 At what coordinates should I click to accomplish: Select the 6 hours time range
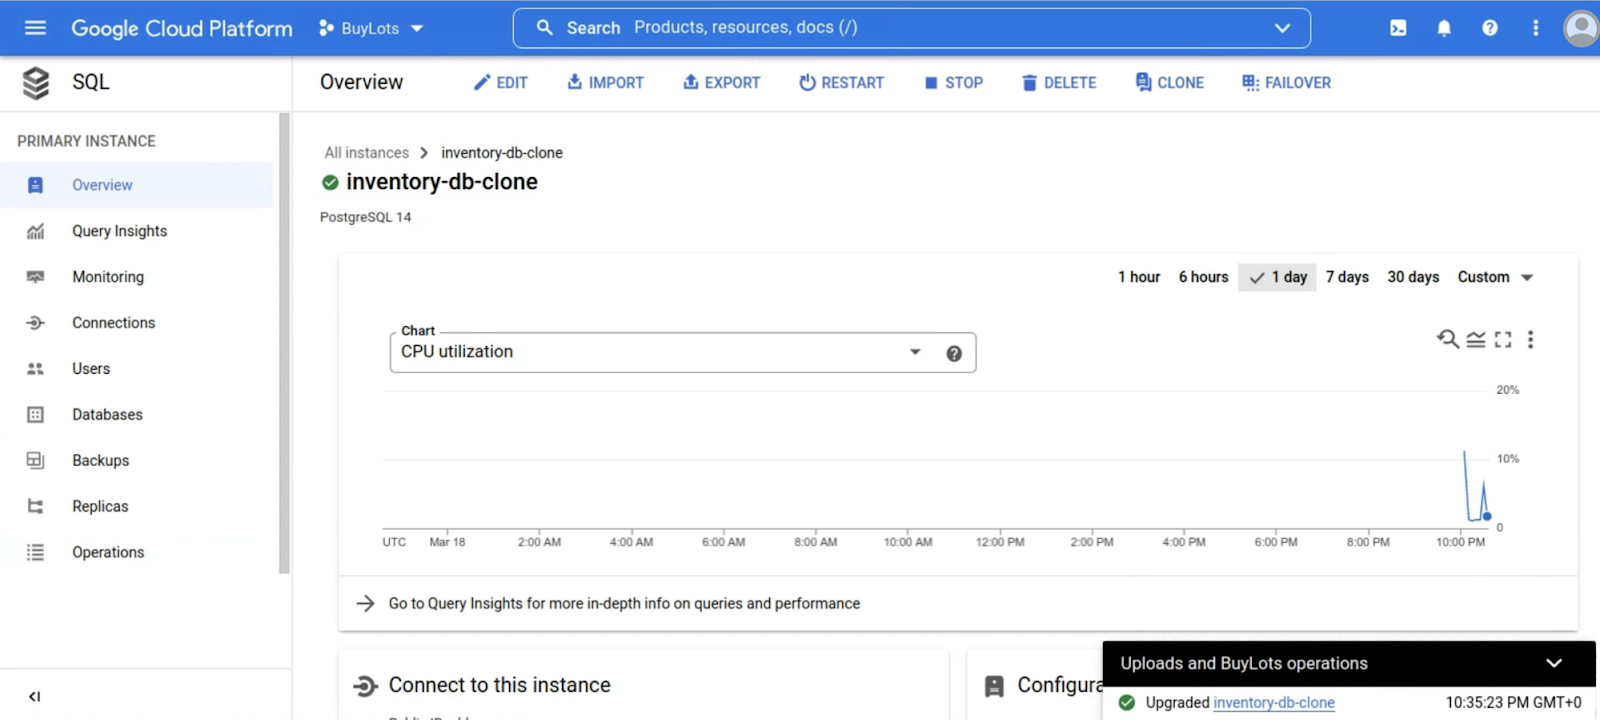(1203, 277)
